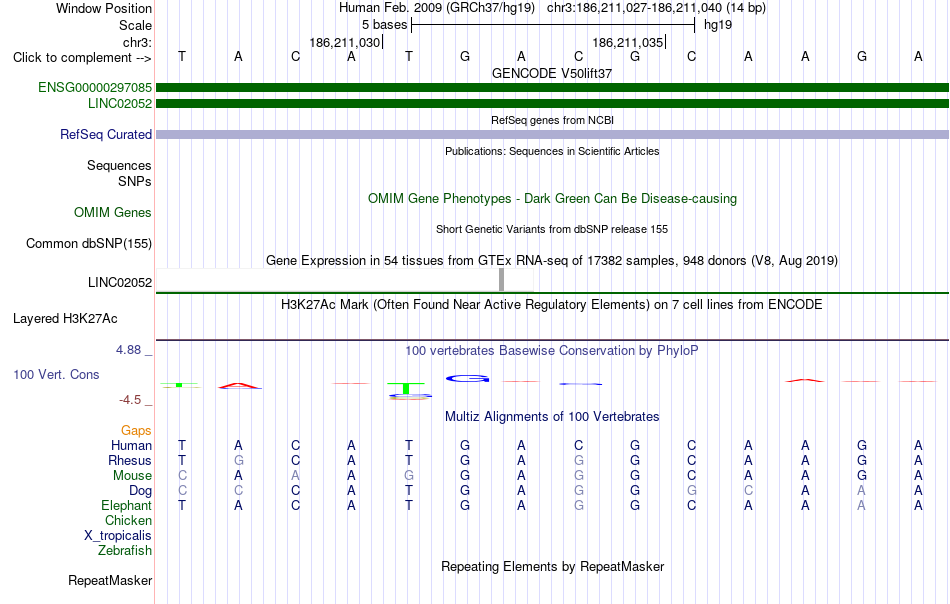Screen dimensions: 950x604
Task: Click the RepeatMasker track label
Action: coord(110,580)
